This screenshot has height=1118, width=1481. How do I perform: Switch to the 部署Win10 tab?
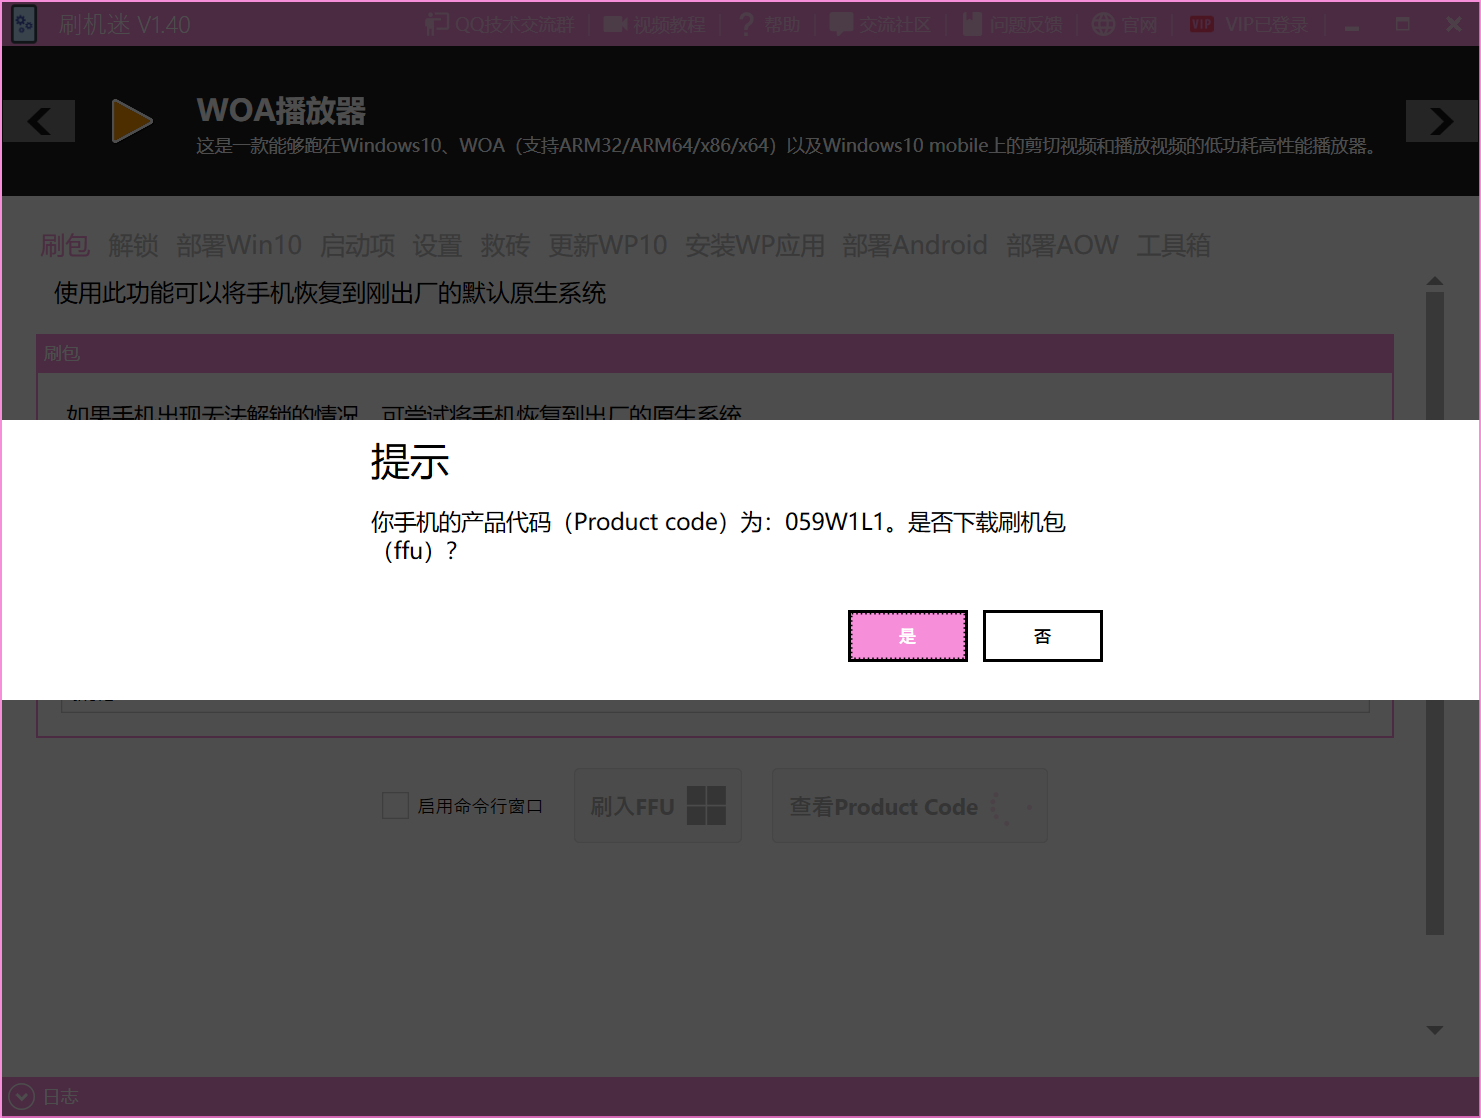point(239,245)
